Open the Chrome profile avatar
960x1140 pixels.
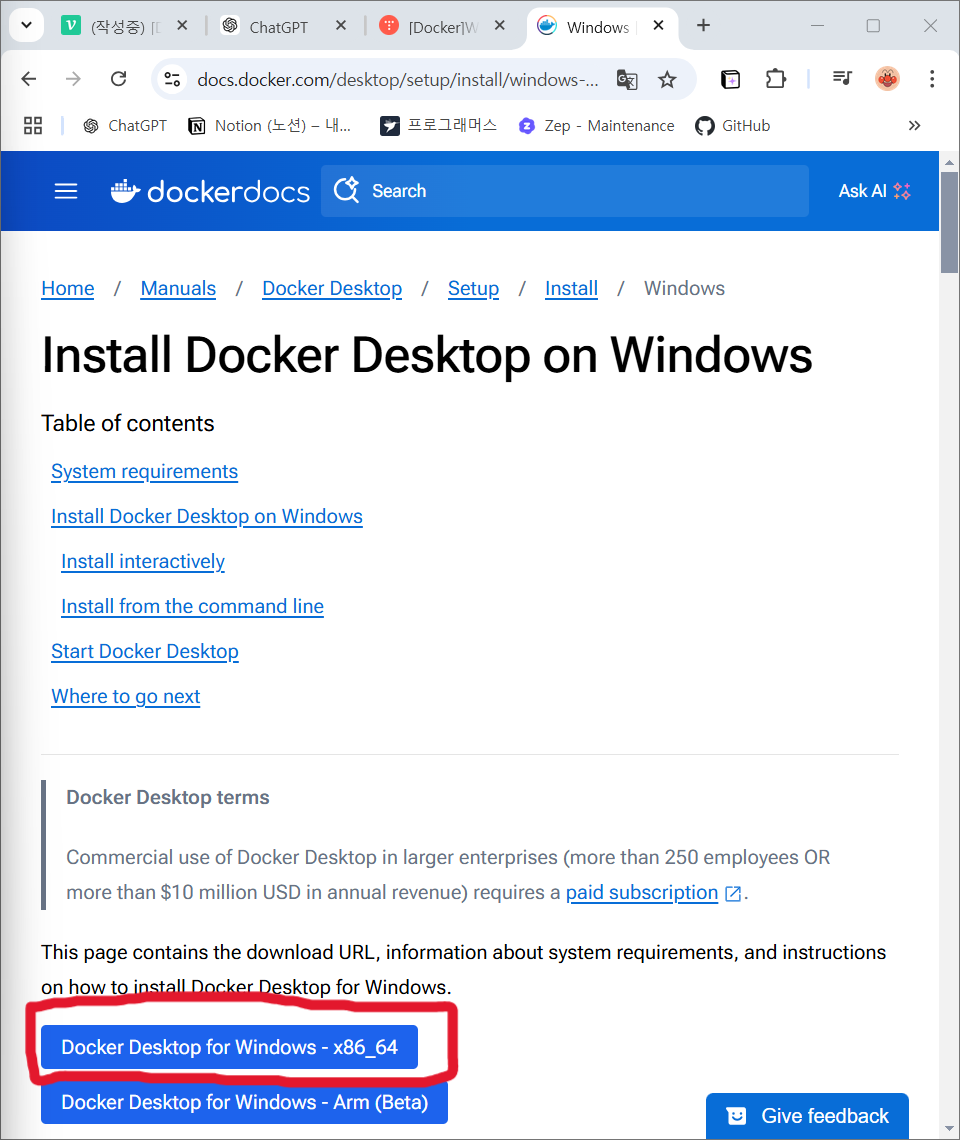887,79
